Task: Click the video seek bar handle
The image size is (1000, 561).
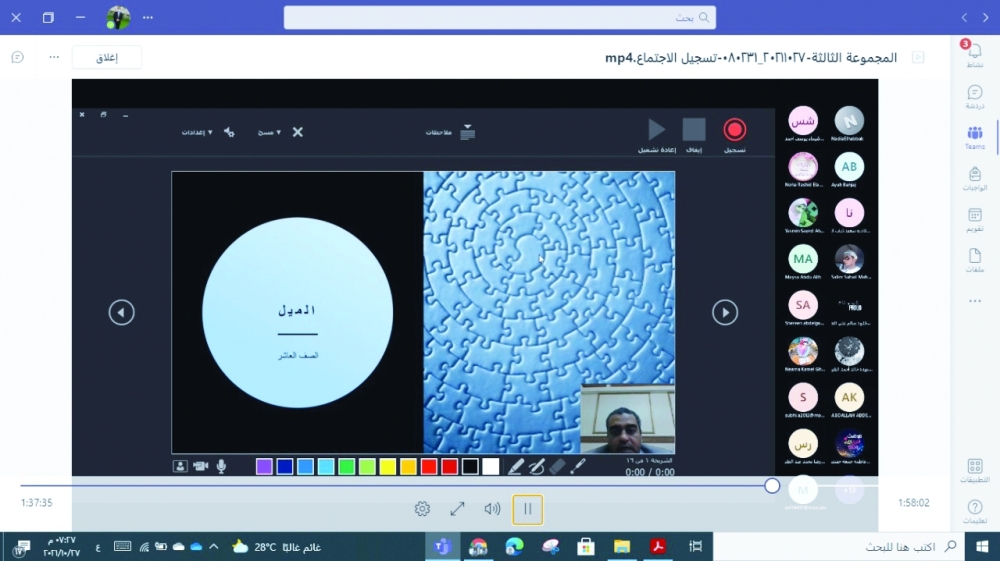Action: click(x=772, y=486)
